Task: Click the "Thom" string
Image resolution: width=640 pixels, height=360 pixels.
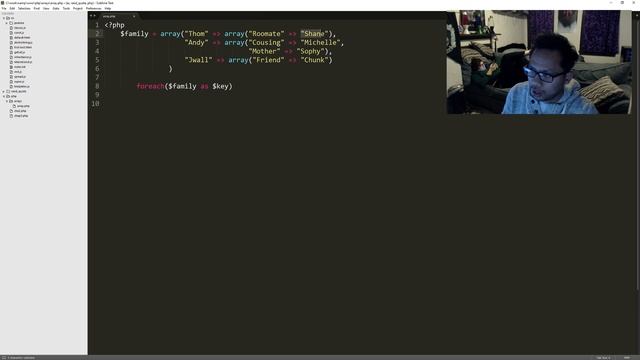Action: click(196, 33)
